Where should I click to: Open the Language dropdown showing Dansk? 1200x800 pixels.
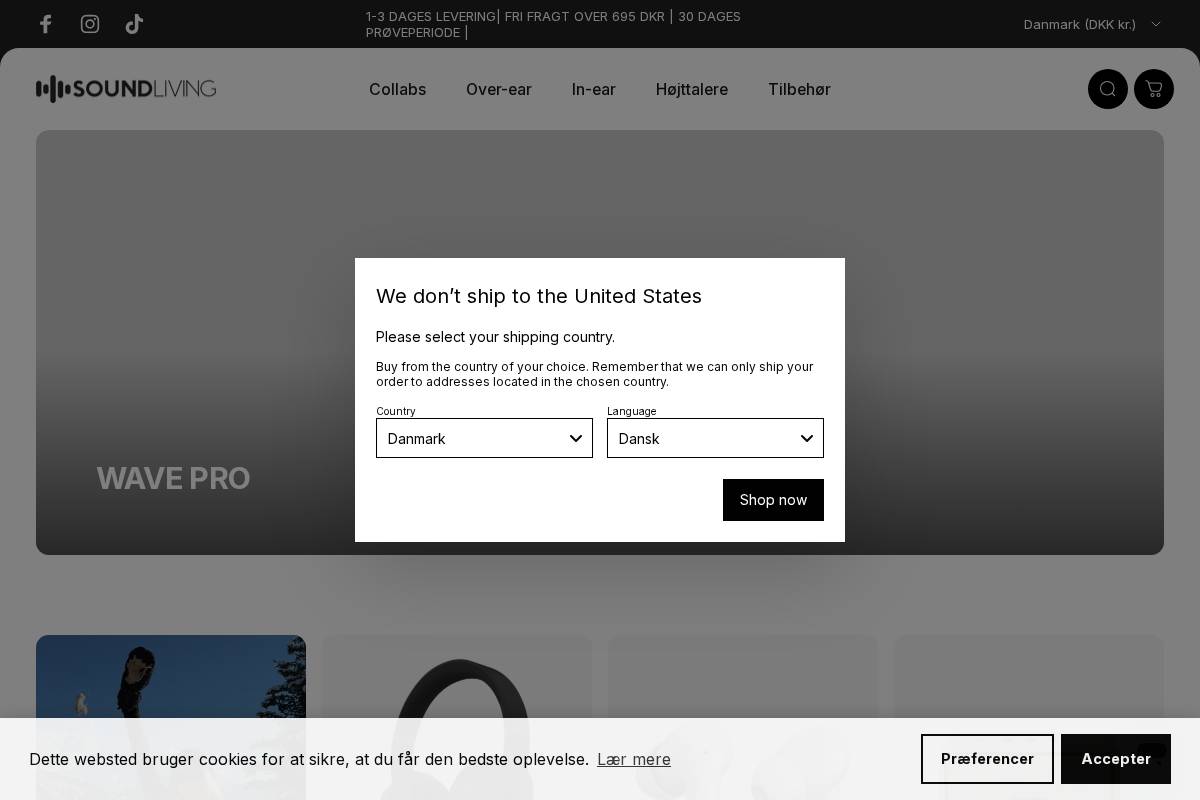point(715,438)
